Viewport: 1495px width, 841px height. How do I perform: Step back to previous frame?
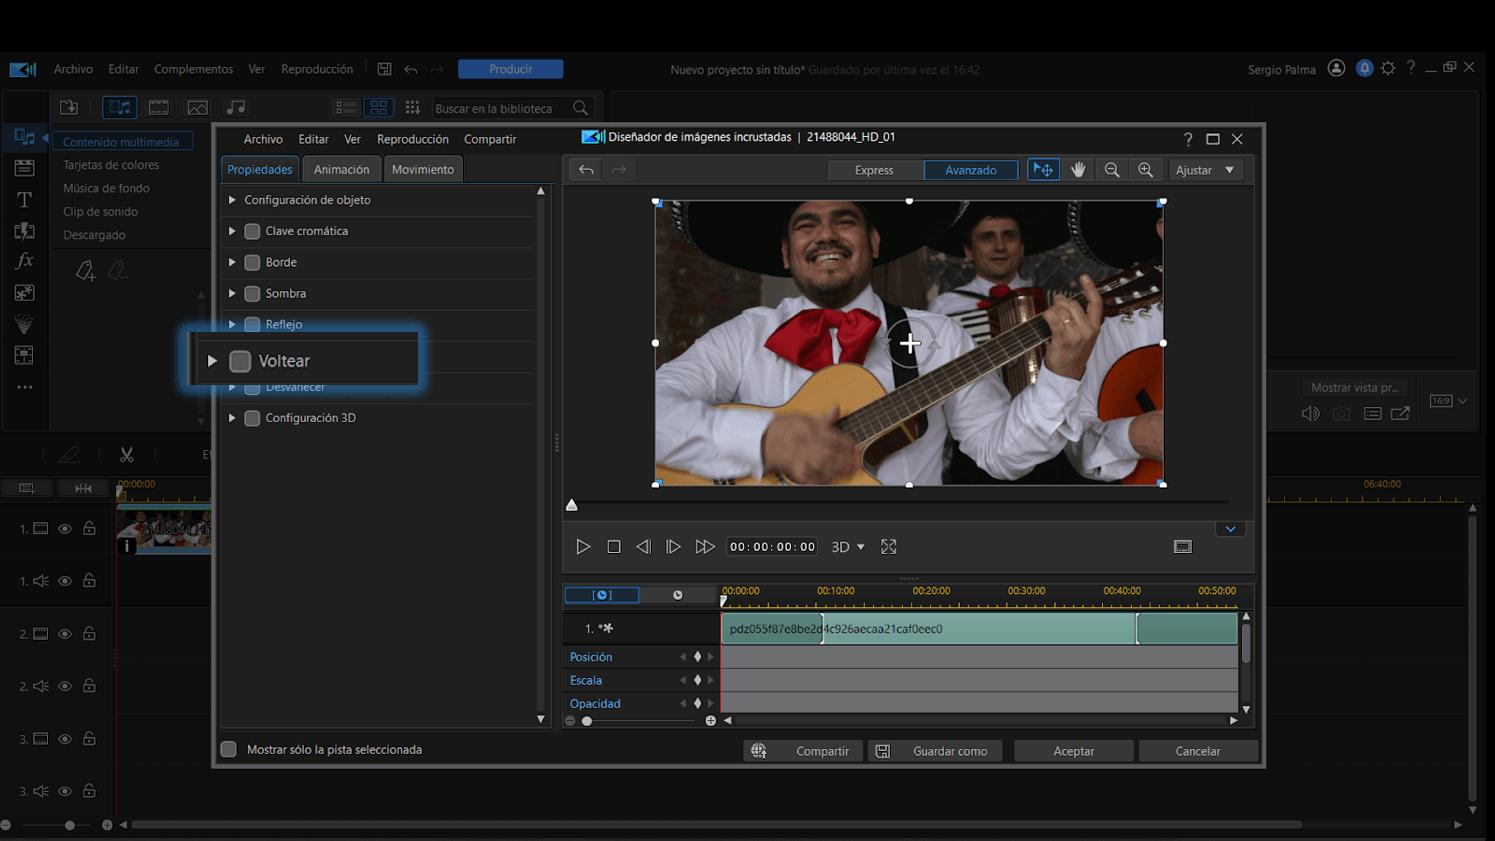pos(643,547)
